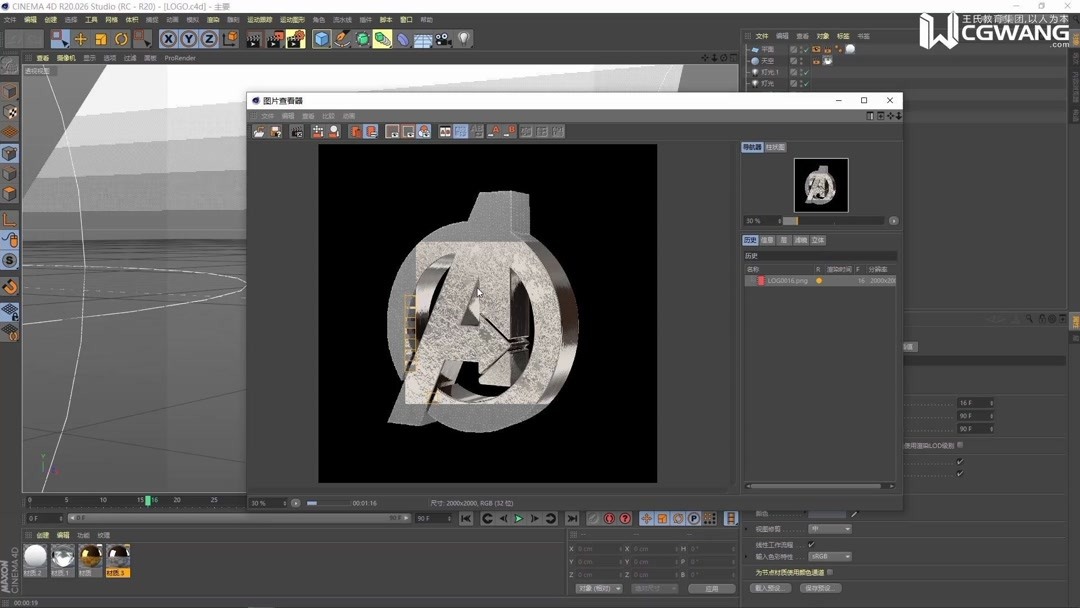Screen dimensions: 1080x608
Task: Select the Rotate tool in the main toolbar
Action: [120, 38]
